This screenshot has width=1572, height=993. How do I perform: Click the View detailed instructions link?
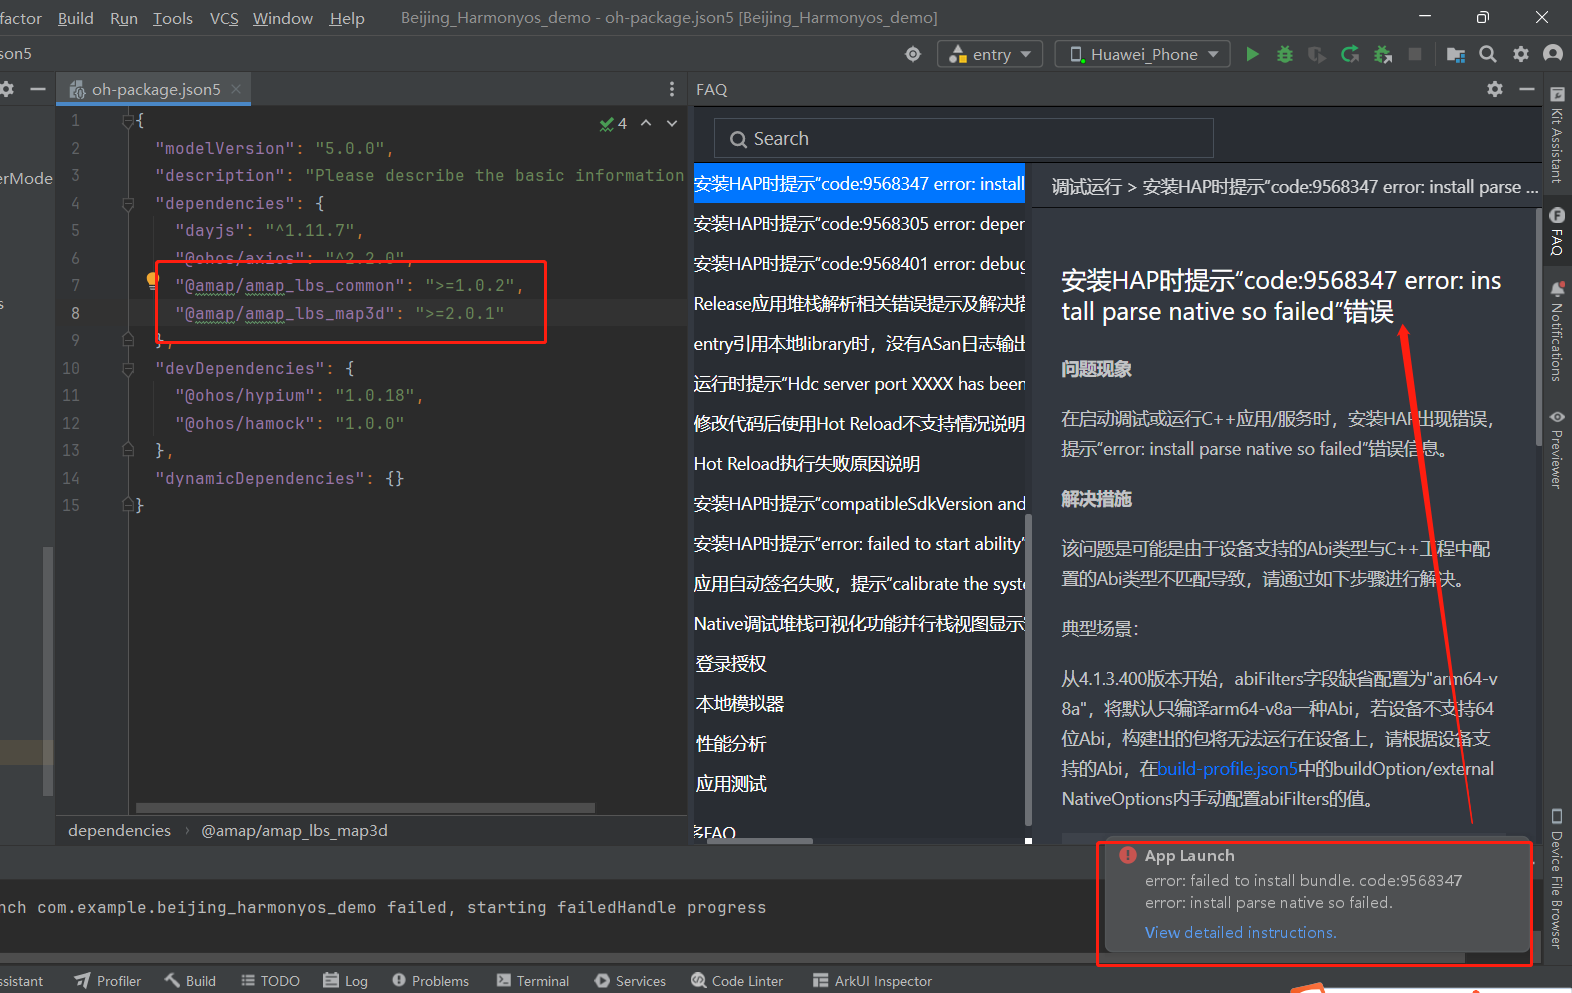[1240, 932]
